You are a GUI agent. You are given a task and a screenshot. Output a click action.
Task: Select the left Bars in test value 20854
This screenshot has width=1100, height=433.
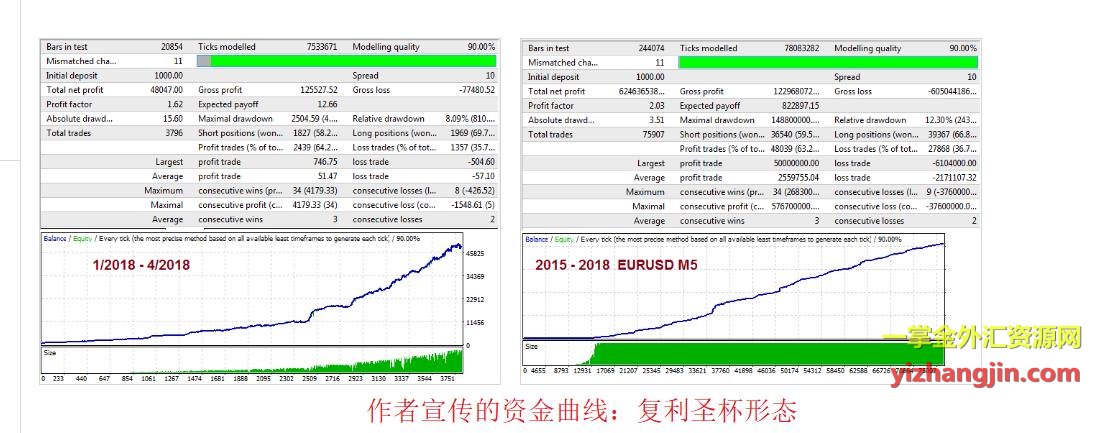[170, 47]
